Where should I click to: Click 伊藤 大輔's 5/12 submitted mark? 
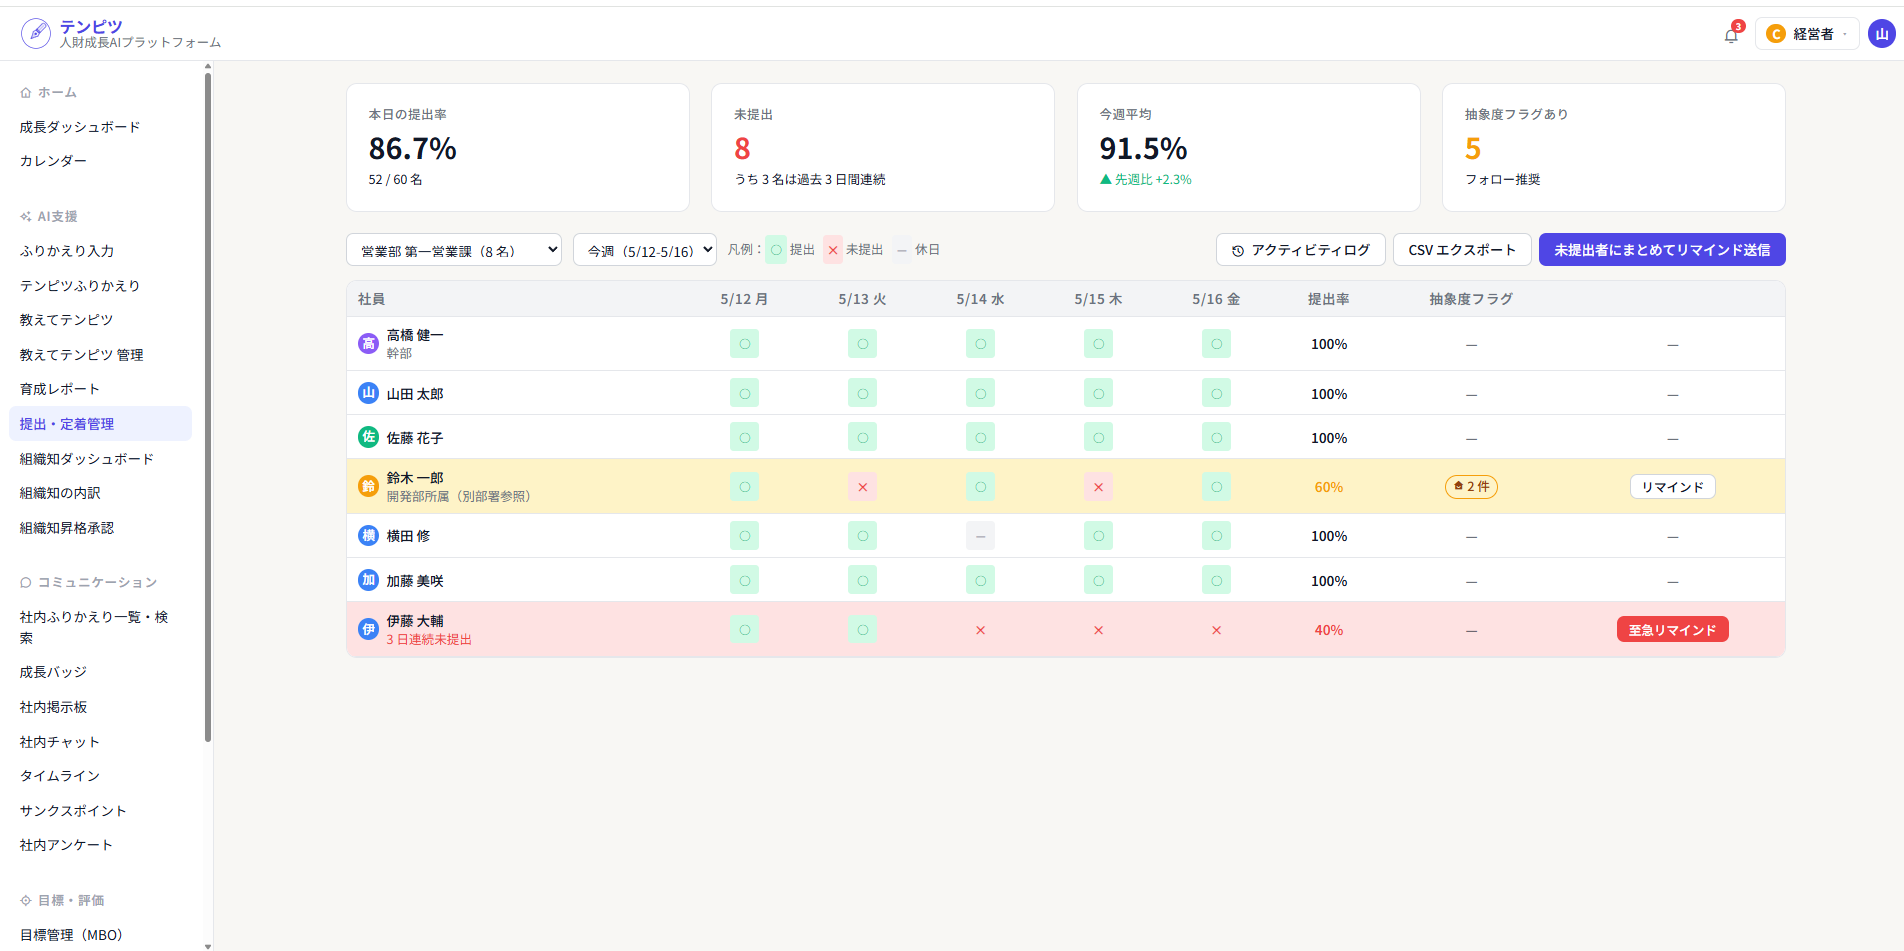click(744, 630)
